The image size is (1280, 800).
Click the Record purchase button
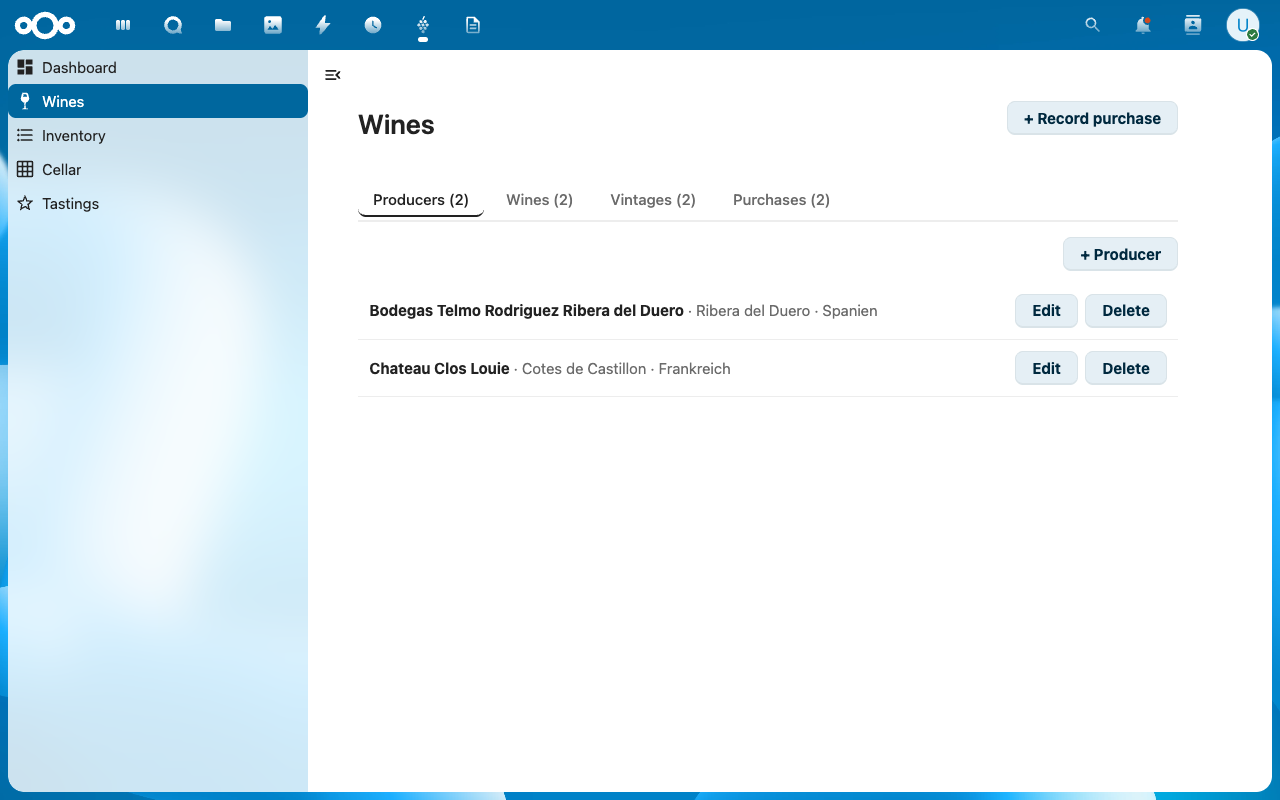pos(1092,118)
